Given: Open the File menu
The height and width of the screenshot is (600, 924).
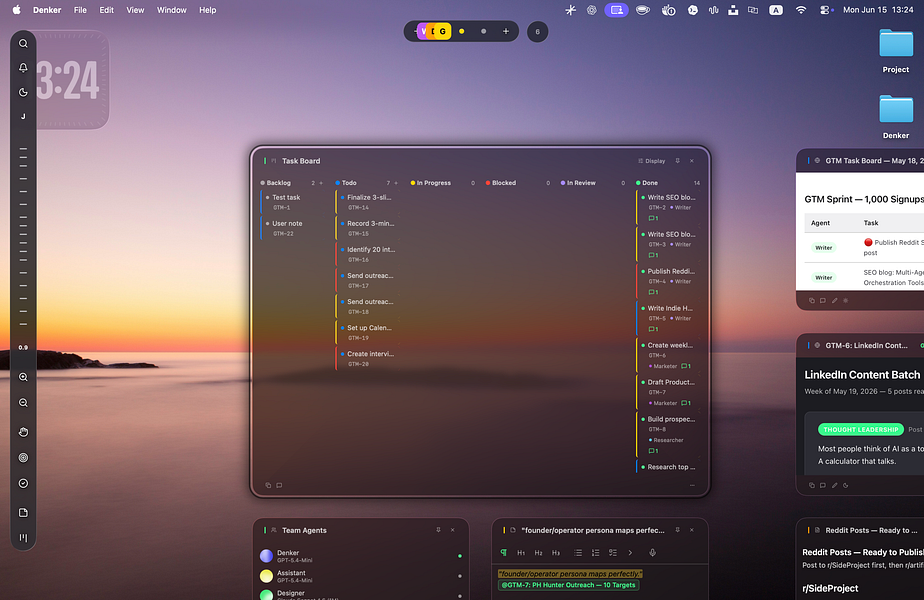Looking at the screenshot, I should click(x=80, y=10).
